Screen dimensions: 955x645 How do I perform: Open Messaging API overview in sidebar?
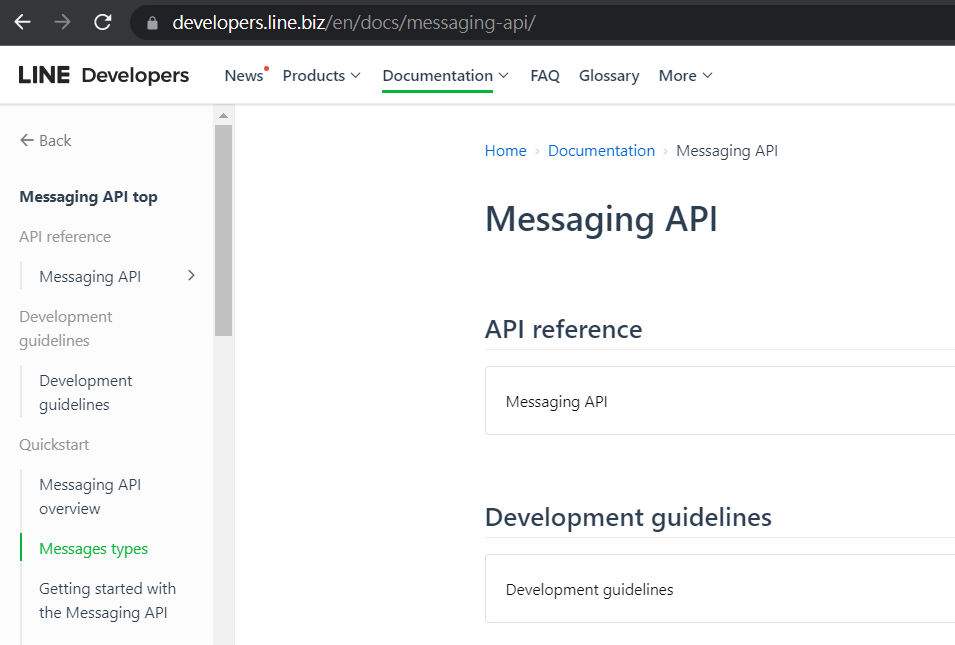point(90,497)
